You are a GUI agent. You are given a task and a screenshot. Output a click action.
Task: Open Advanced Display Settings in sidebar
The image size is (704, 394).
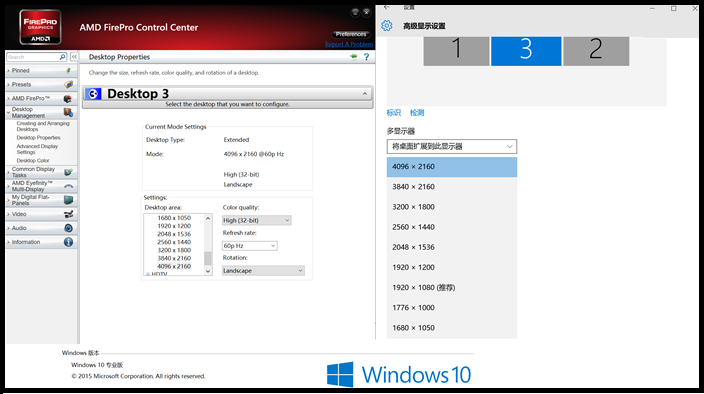37,149
